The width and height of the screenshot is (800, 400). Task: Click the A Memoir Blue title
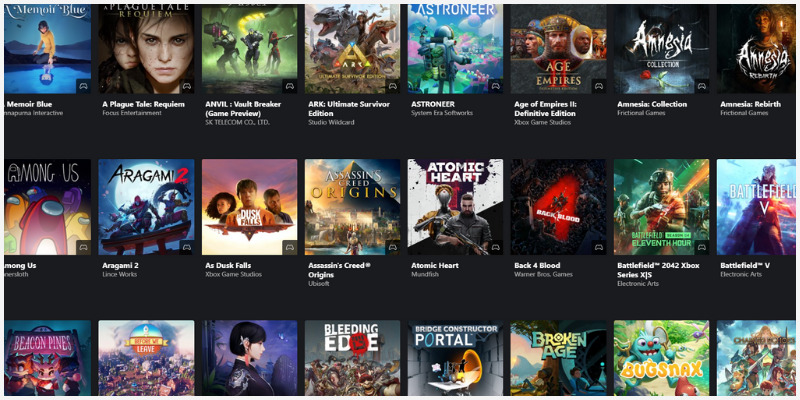click(x=28, y=104)
